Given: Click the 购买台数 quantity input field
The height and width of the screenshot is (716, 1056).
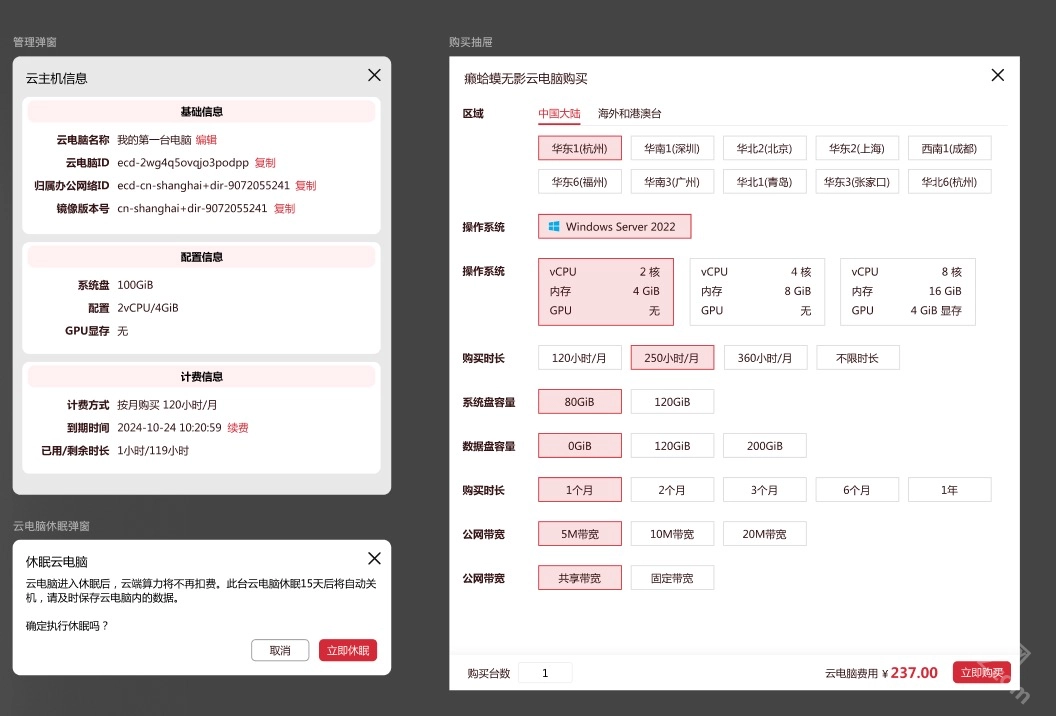Looking at the screenshot, I should click(x=545, y=673).
